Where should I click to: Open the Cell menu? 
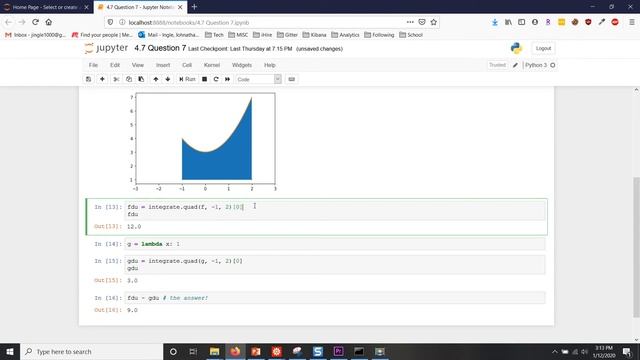coord(187,65)
